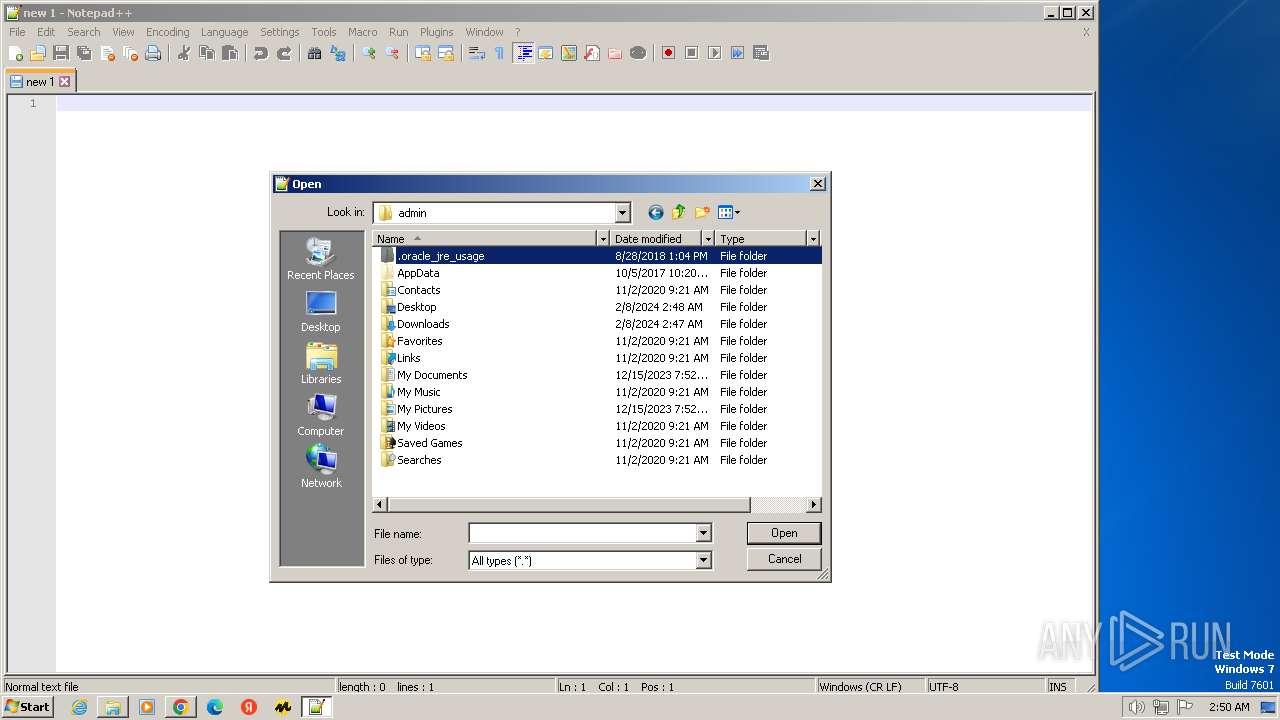This screenshot has width=1280, height=720.
Task: Click the New file toolbar icon
Action: 16,53
